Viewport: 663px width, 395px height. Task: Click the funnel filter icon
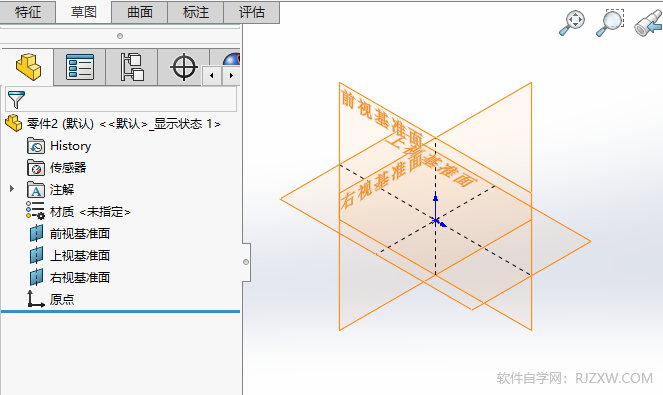click(16, 99)
